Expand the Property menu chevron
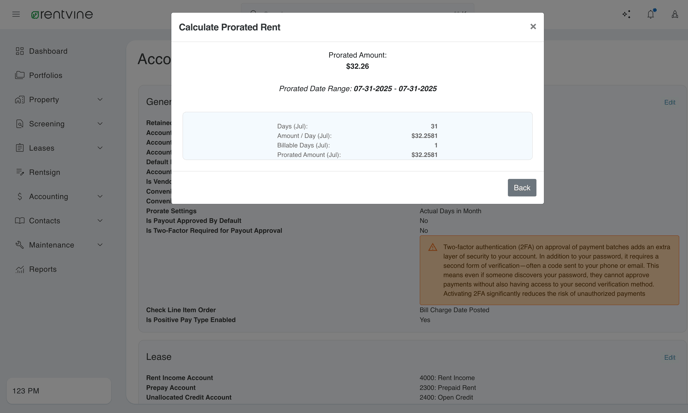Screen dimensions: 688x413 pos(100,100)
